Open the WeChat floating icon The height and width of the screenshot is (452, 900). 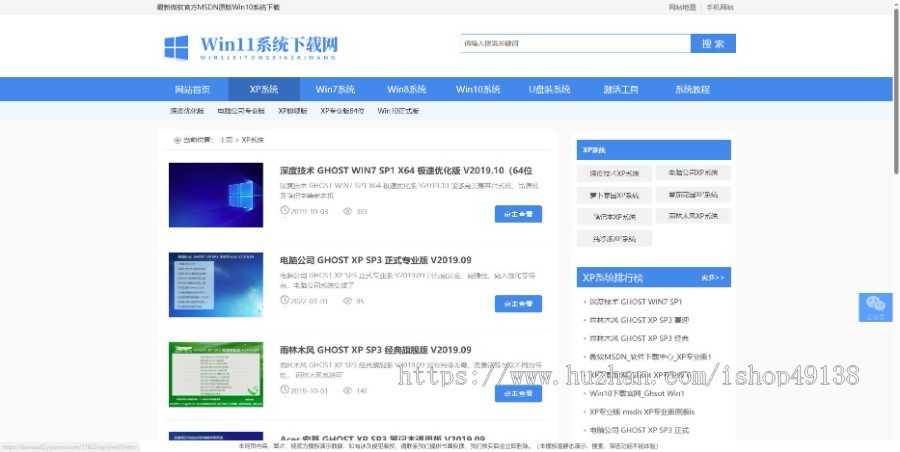click(x=875, y=307)
